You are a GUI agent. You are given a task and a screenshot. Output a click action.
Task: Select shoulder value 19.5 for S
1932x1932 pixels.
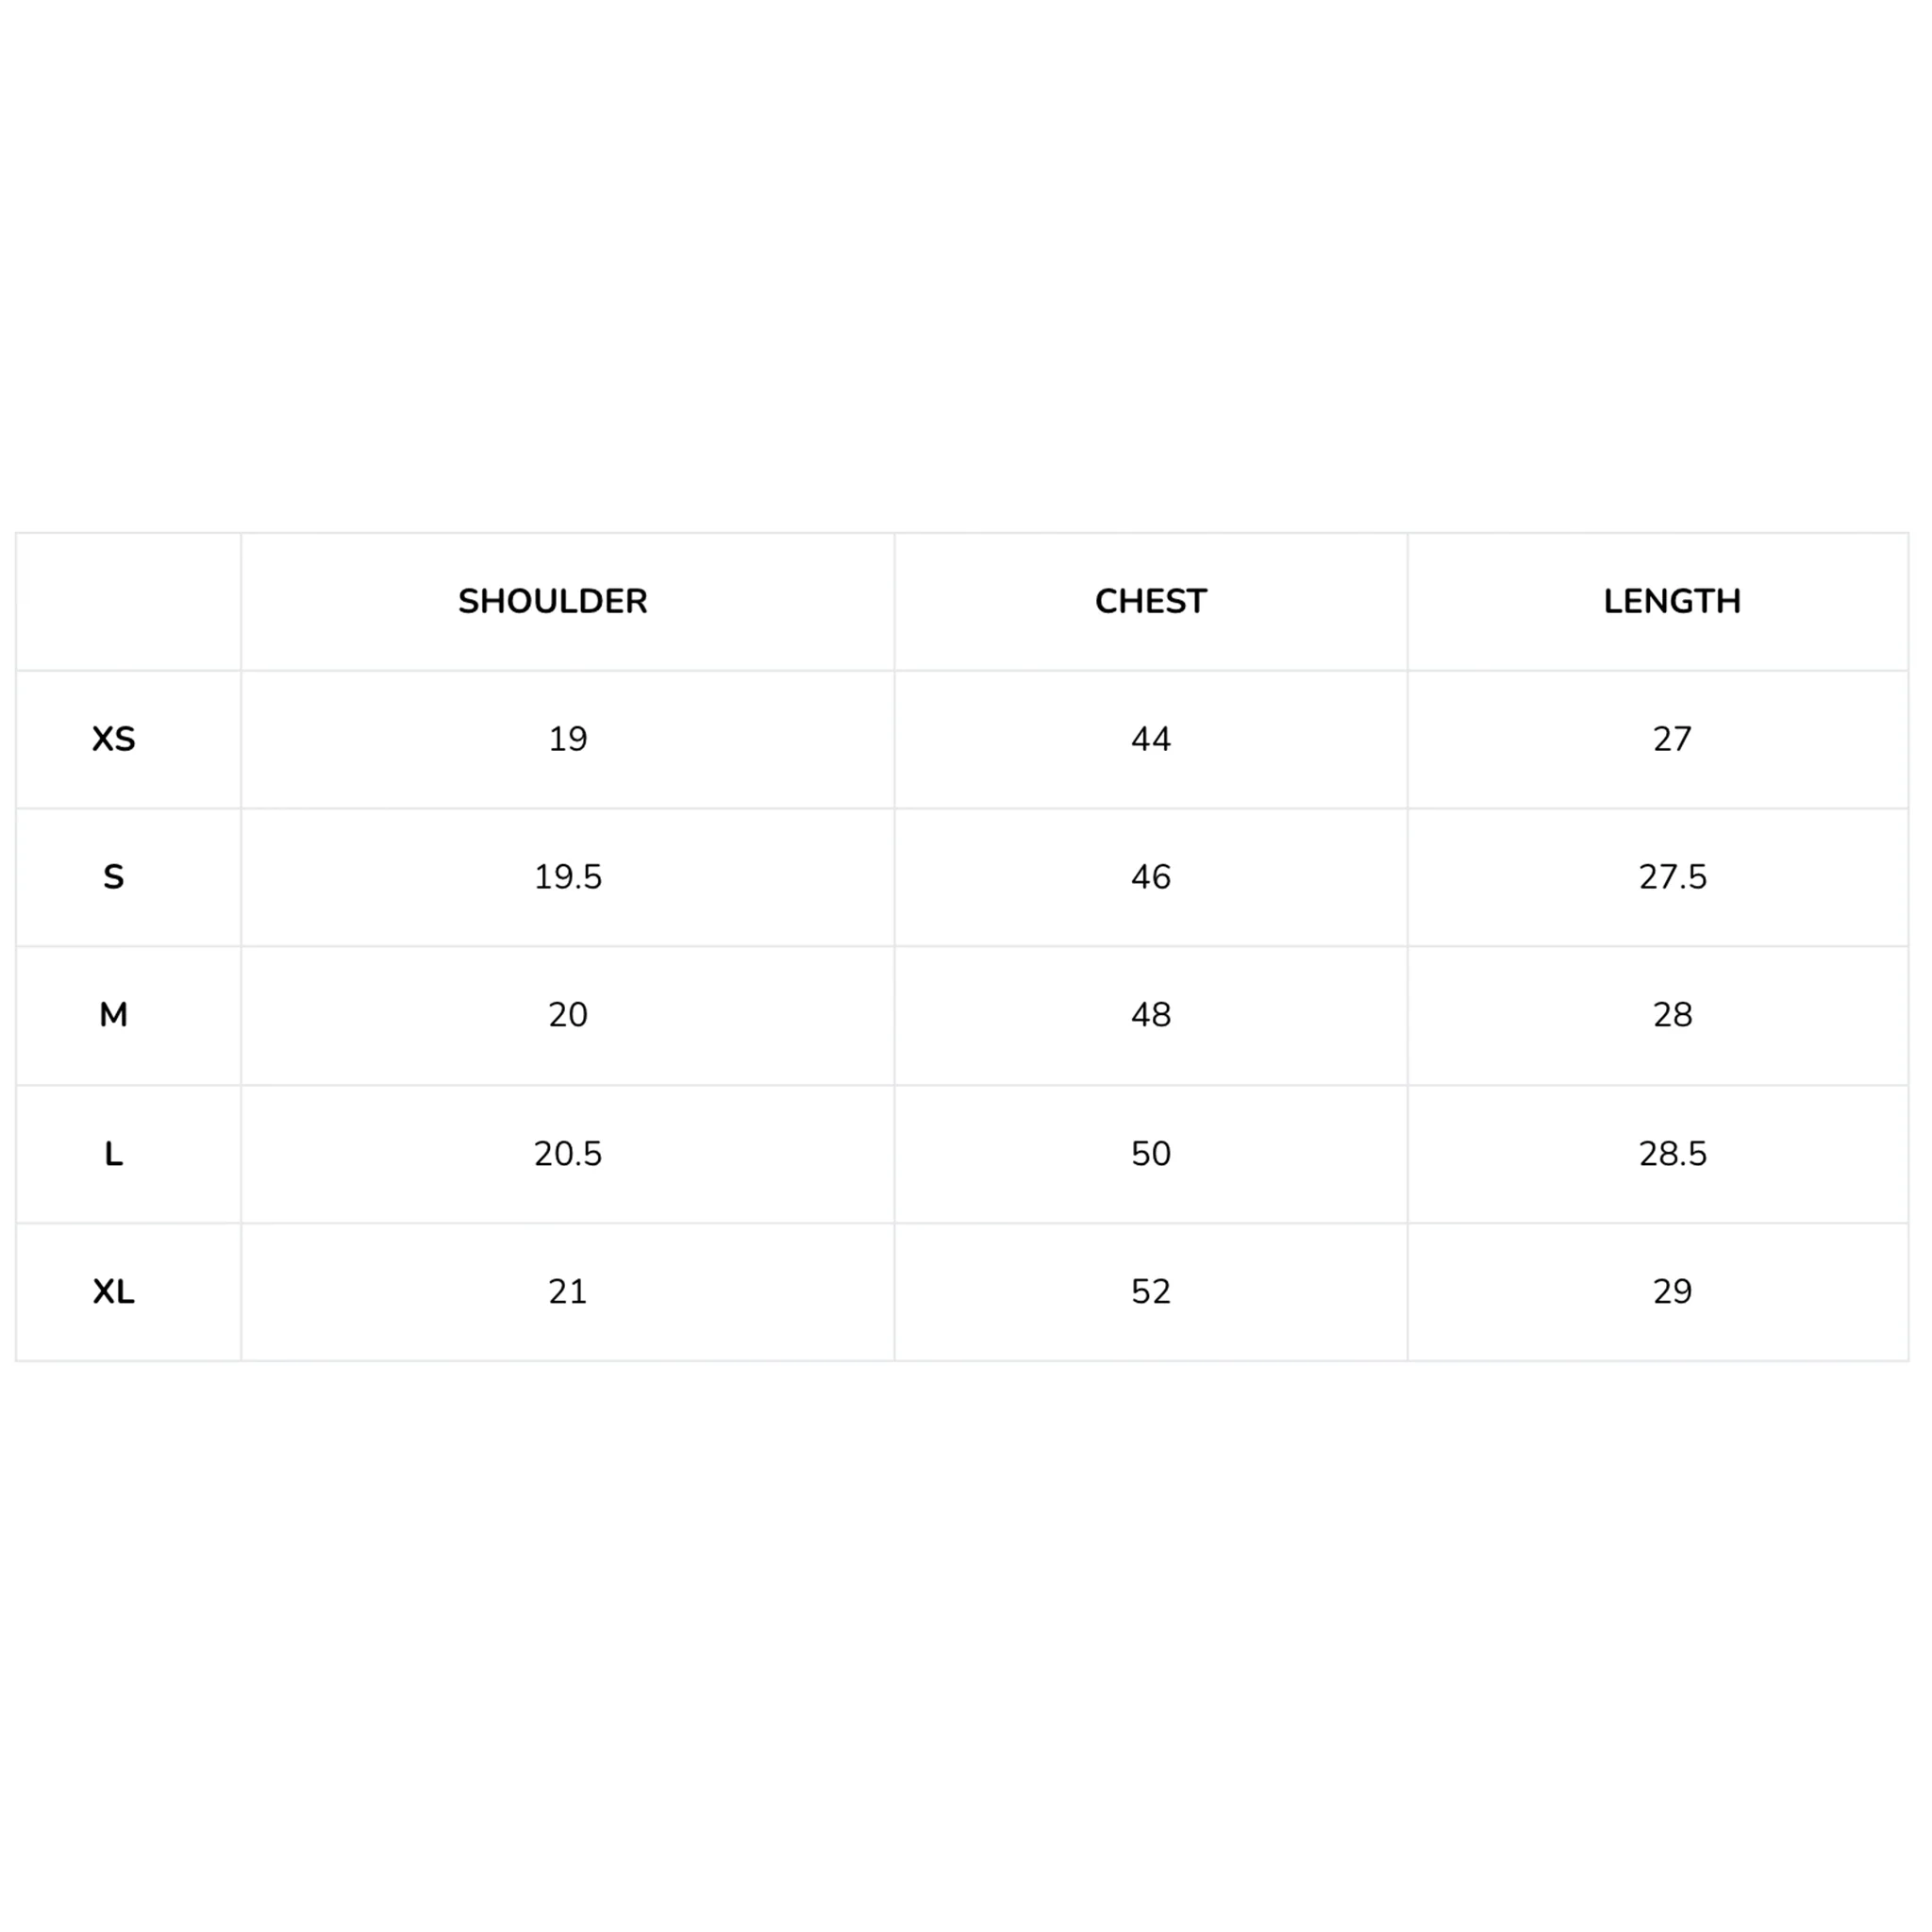click(x=567, y=877)
